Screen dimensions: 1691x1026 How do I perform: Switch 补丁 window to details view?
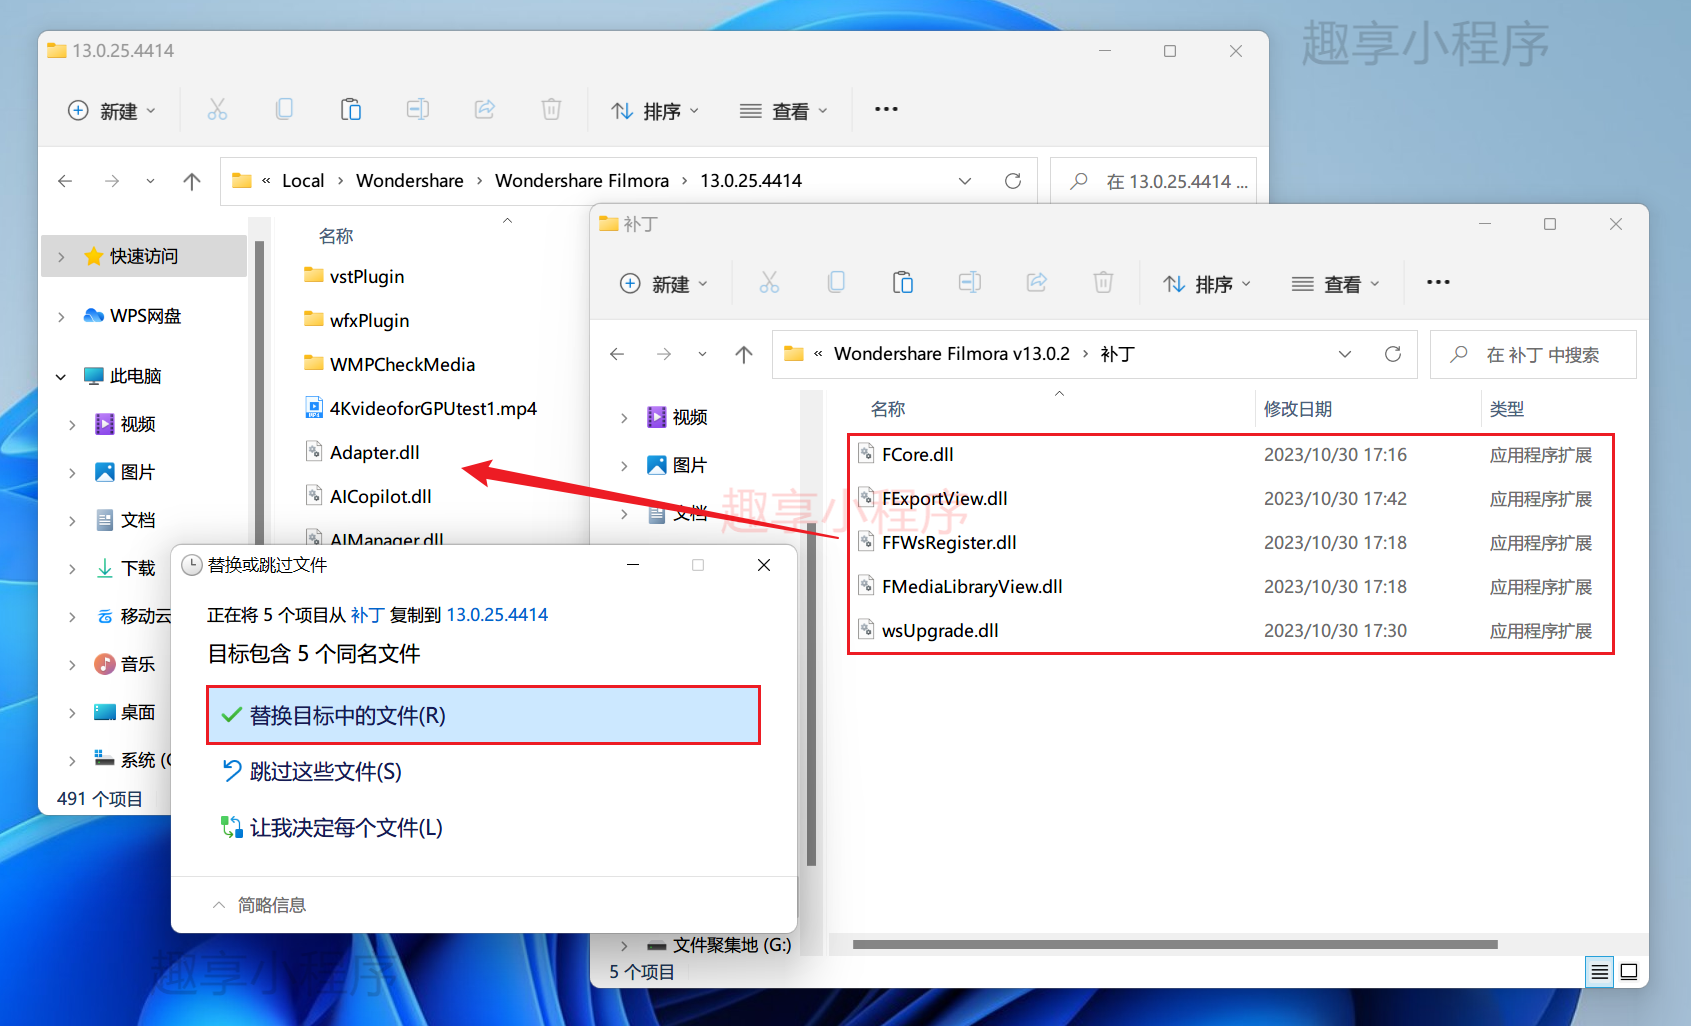click(x=1600, y=971)
